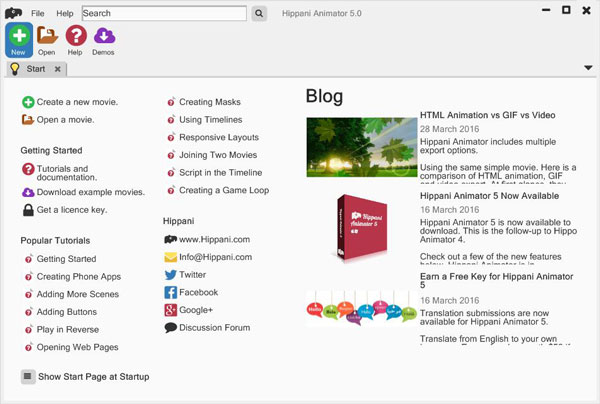The image size is (600, 404).
Task: Click the forest leaves blog thumbnail
Action: pyautogui.click(x=362, y=147)
